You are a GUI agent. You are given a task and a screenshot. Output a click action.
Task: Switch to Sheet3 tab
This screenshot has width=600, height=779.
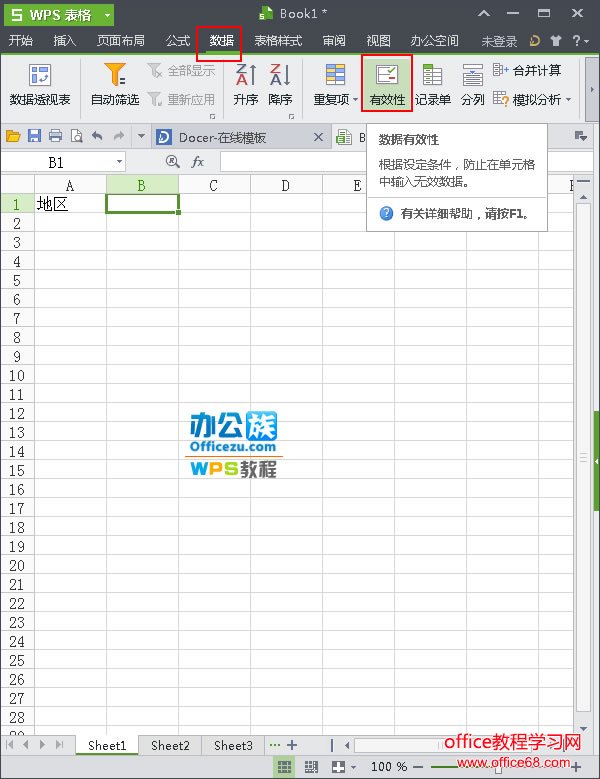pos(233,745)
